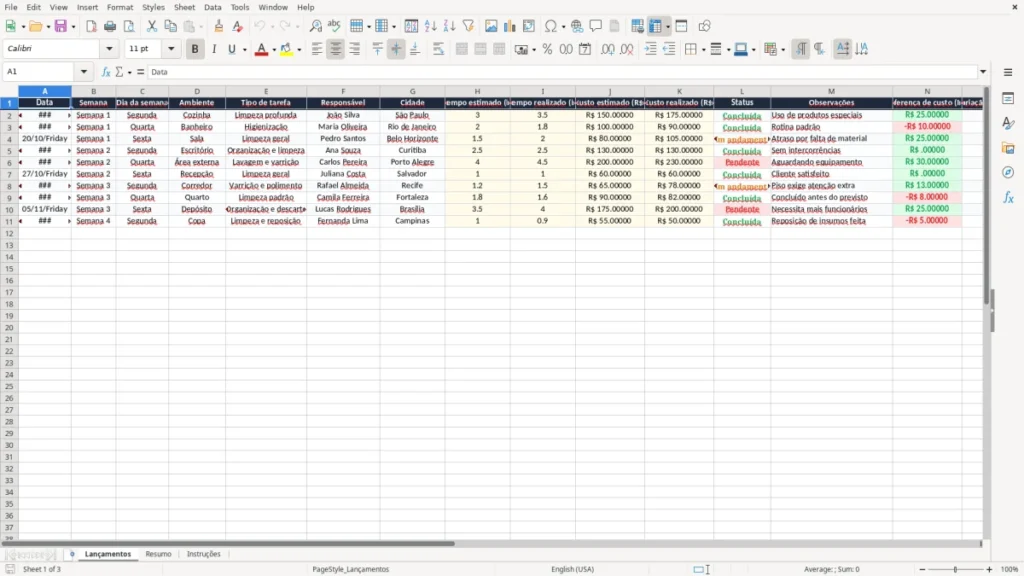The height and width of the screenshot is (576, 1024).
Task: Open sidebar Gallery panel icon
Action: (x=1008, y=148)
